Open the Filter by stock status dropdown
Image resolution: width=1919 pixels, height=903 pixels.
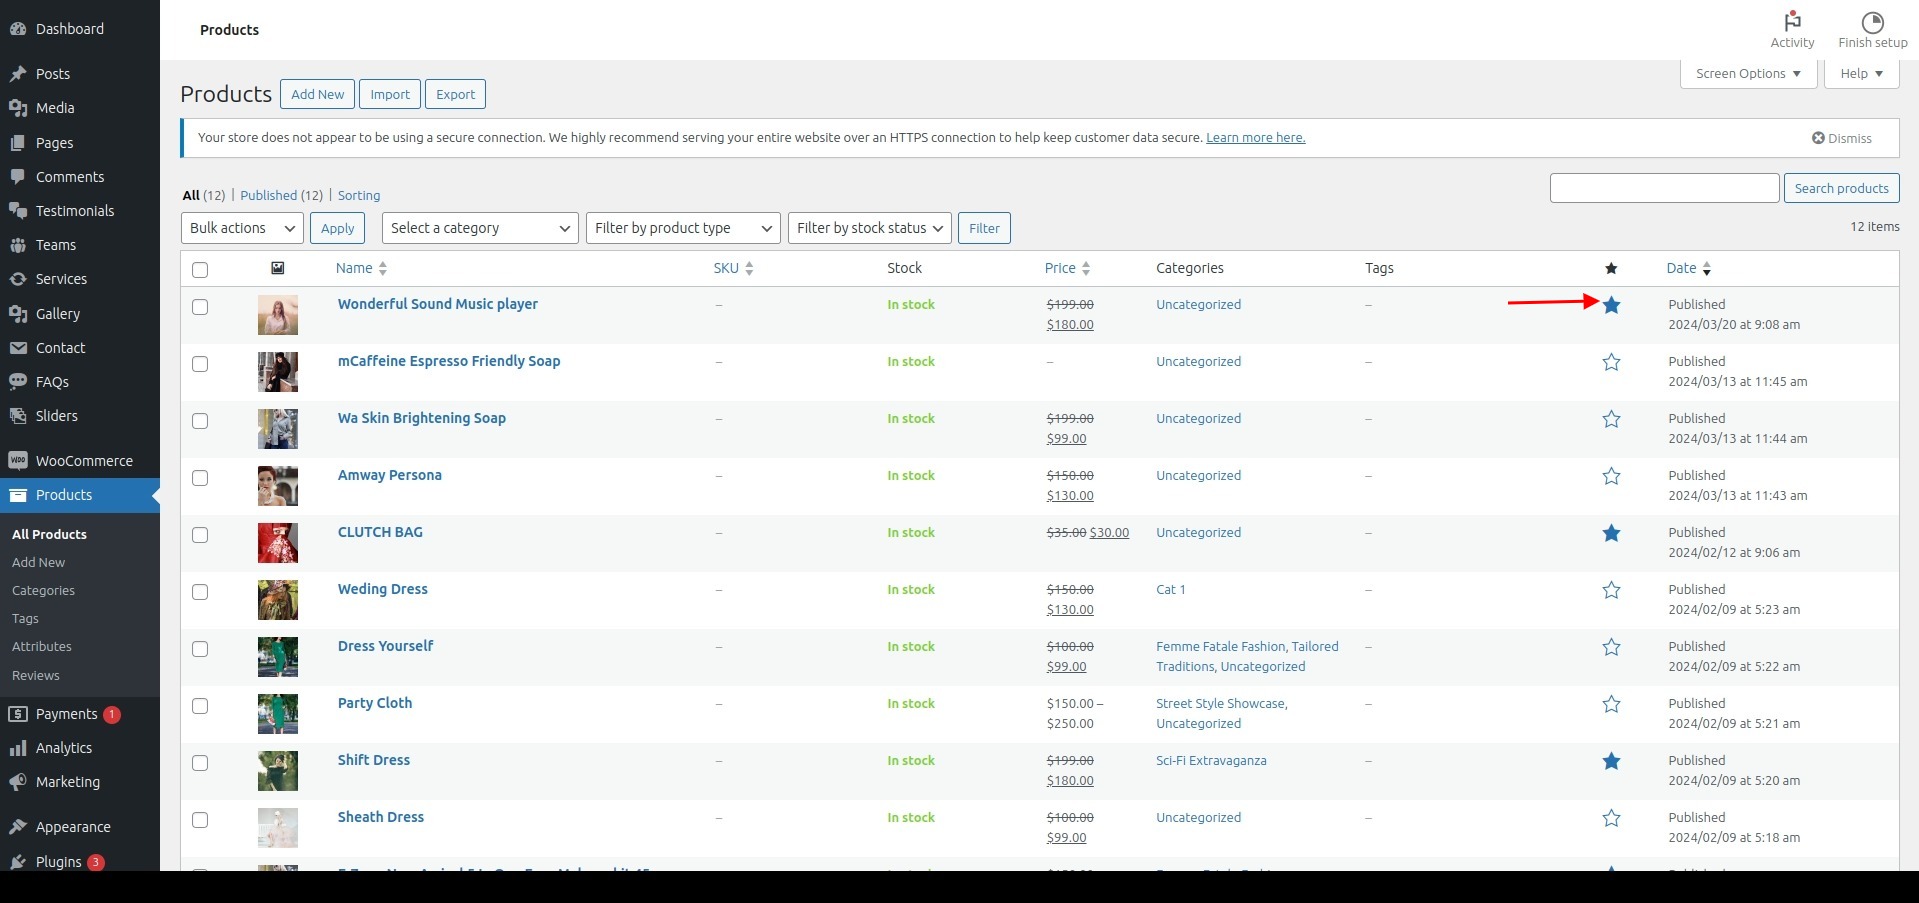[870, 228]
